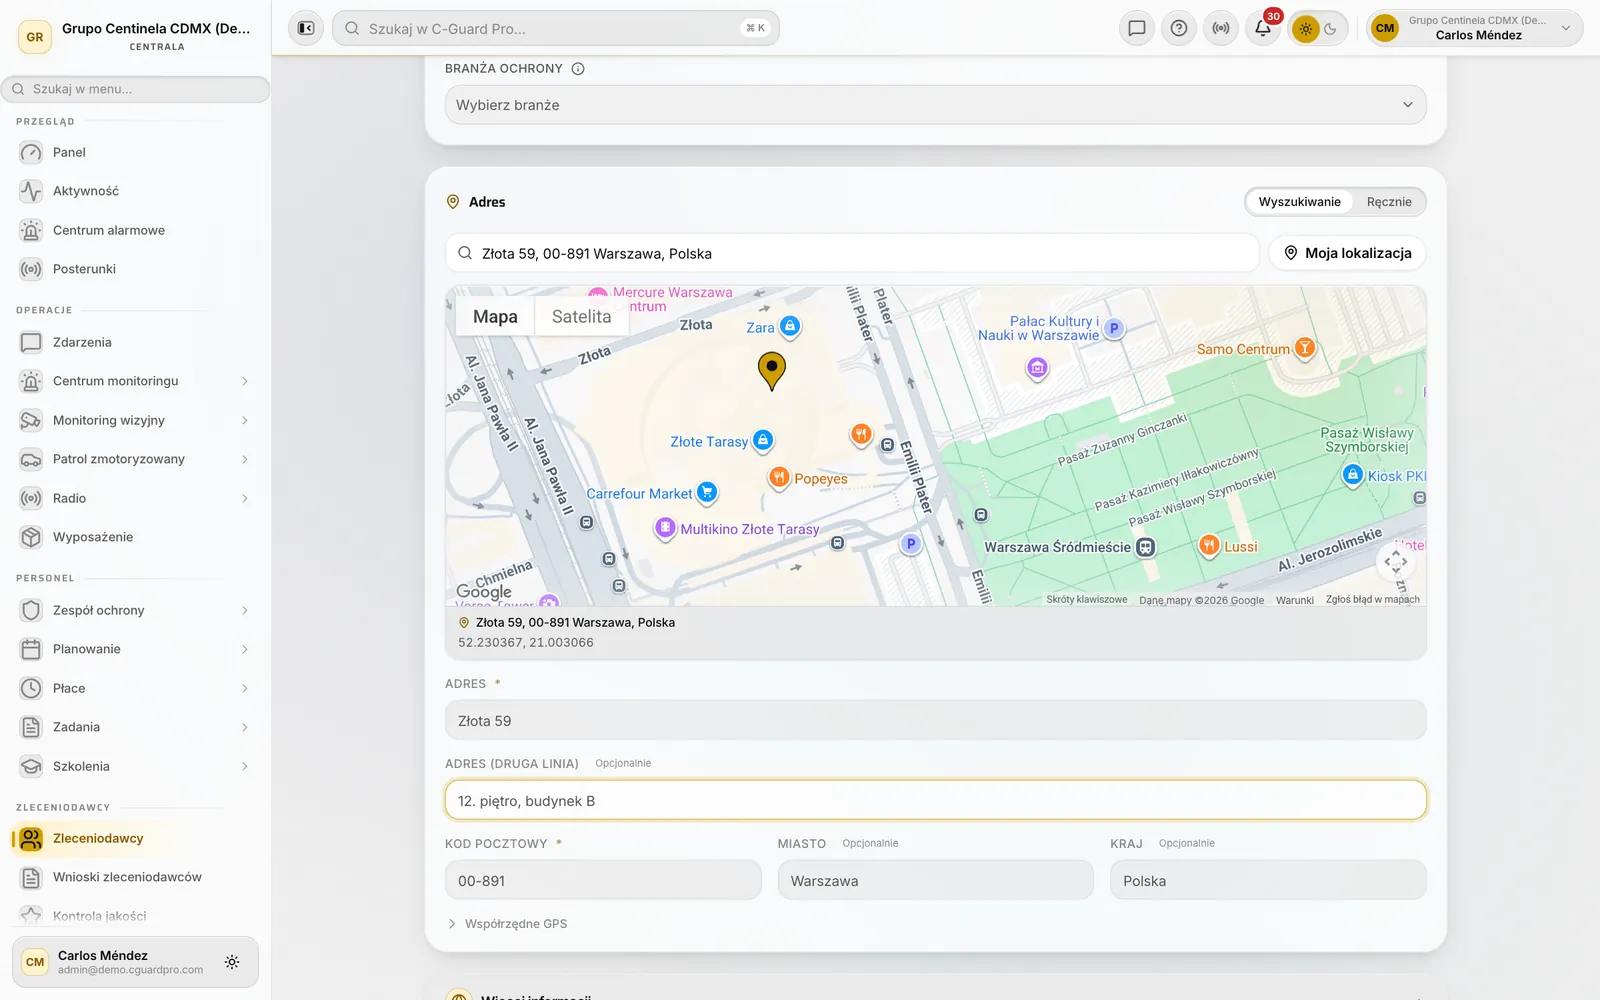The height and width of the screenshot is (1000, 1600).
Task: Click the Carrefour Market marker on map
Action: coord(707,492)
